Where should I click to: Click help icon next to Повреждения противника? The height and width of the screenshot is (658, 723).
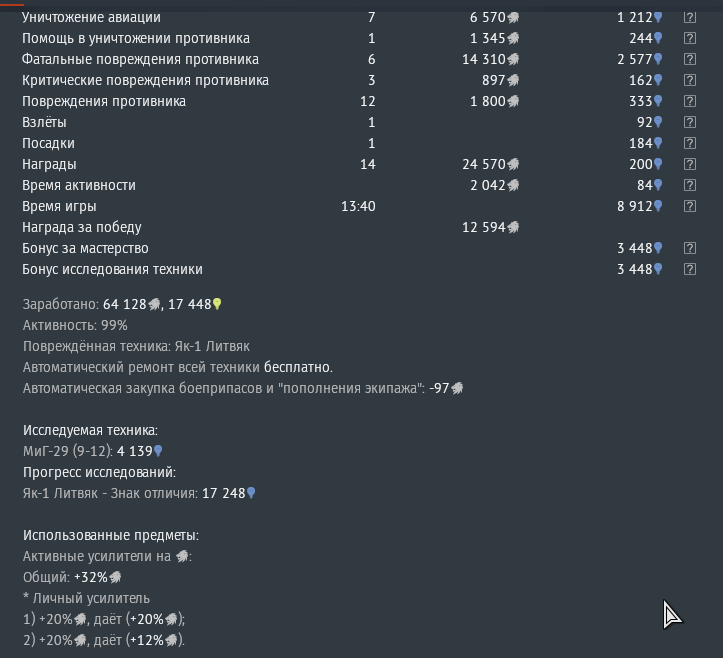click(689, 102)
